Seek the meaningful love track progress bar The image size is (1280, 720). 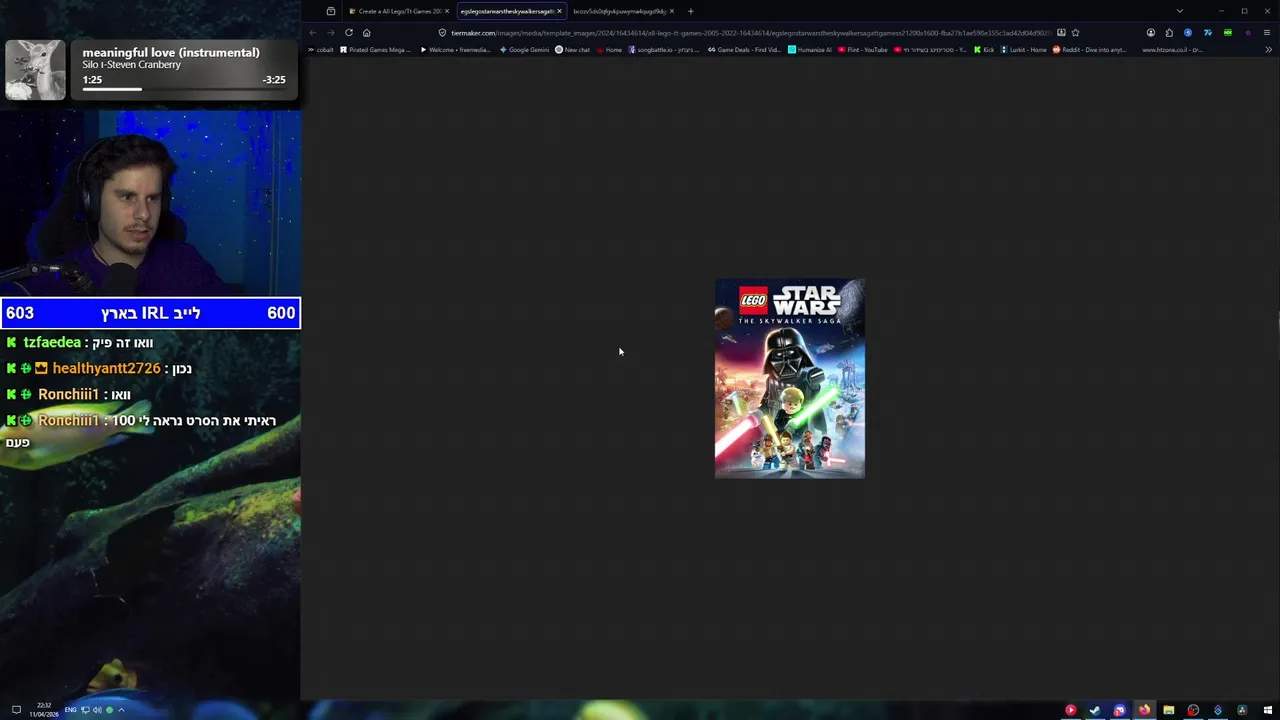185,89
